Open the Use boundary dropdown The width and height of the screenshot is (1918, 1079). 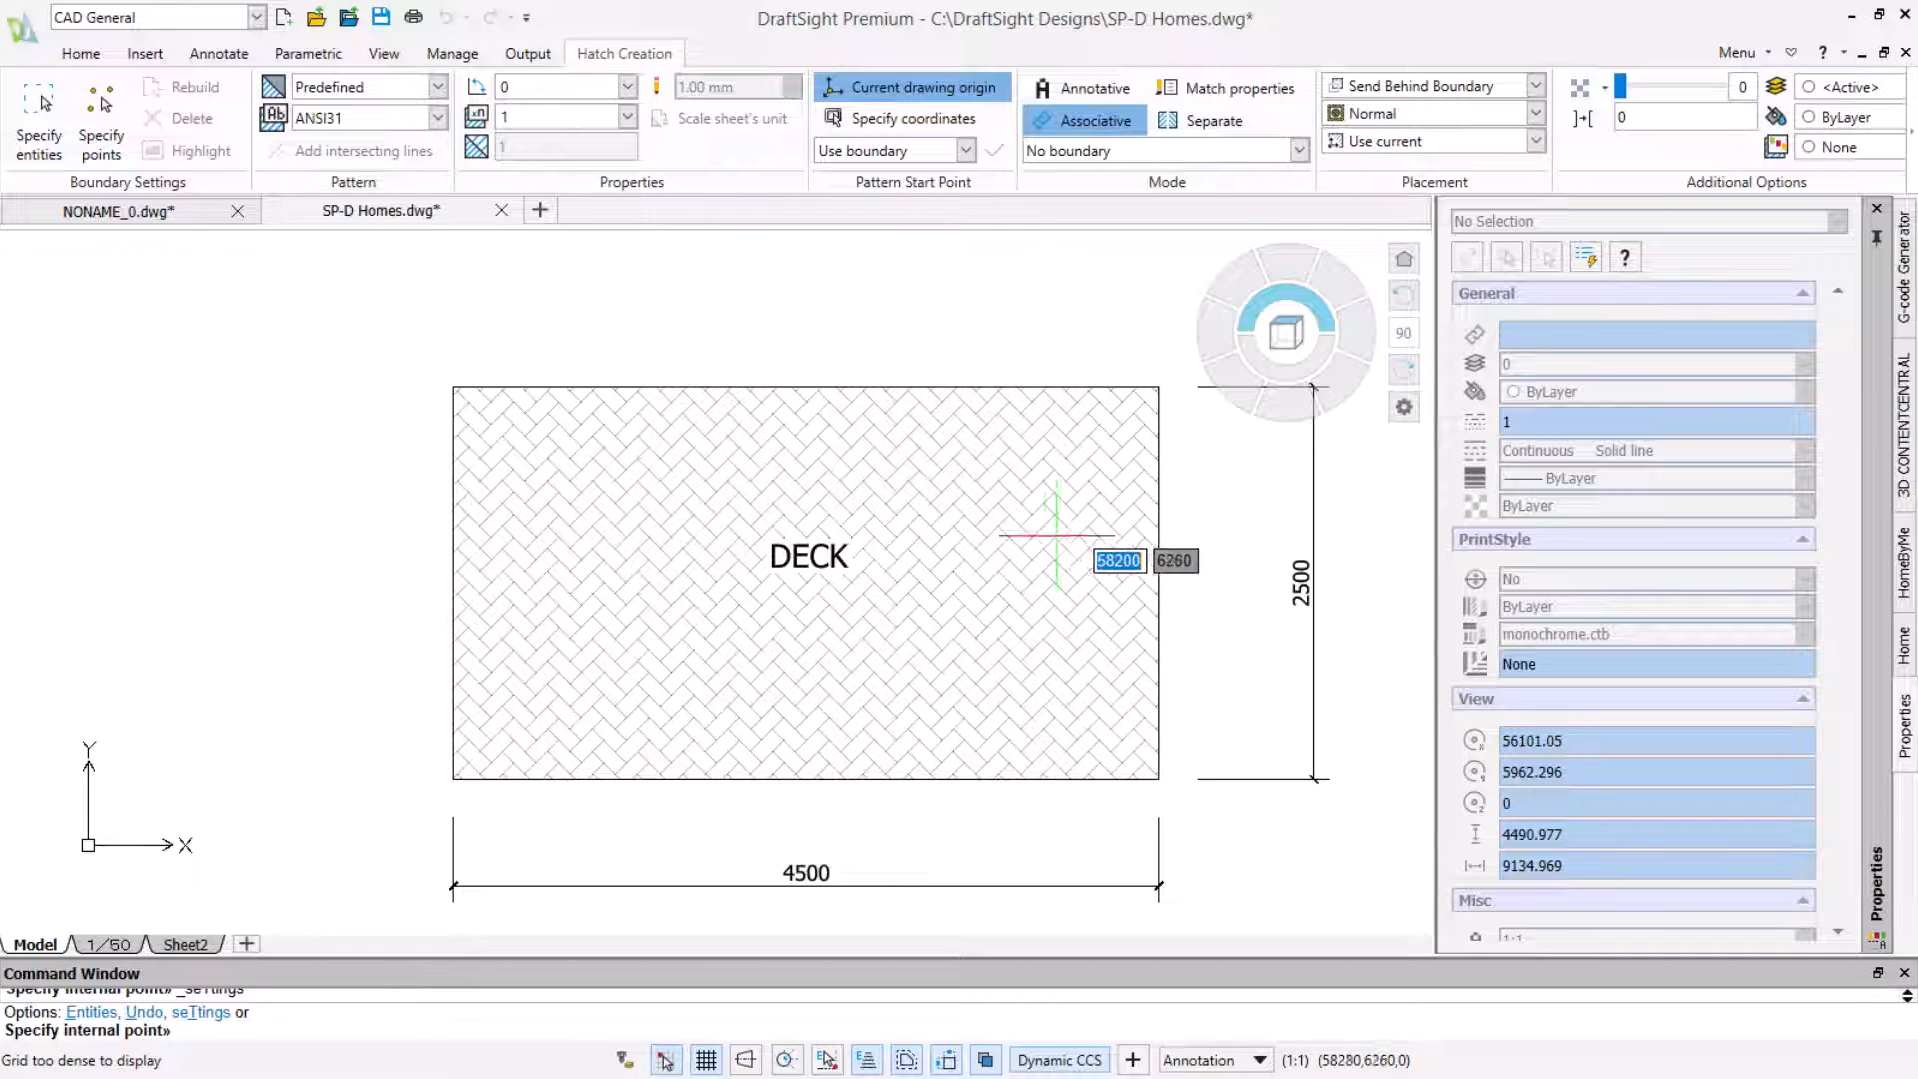[x=965, y=151]
